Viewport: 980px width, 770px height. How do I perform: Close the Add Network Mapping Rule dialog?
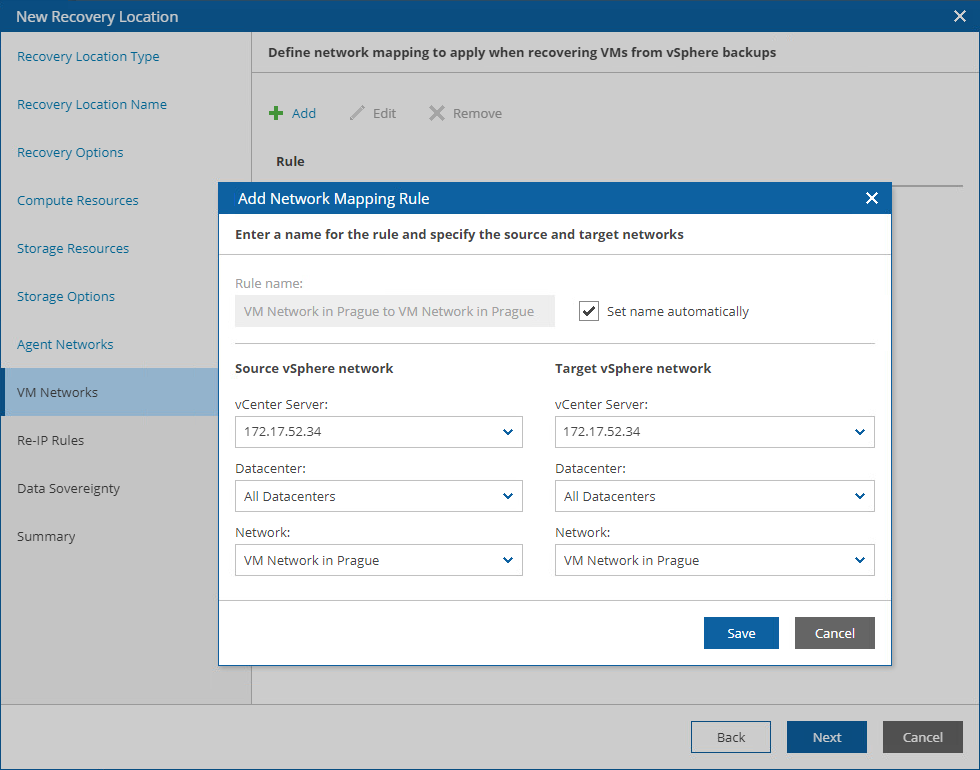[x=871, y=198]
